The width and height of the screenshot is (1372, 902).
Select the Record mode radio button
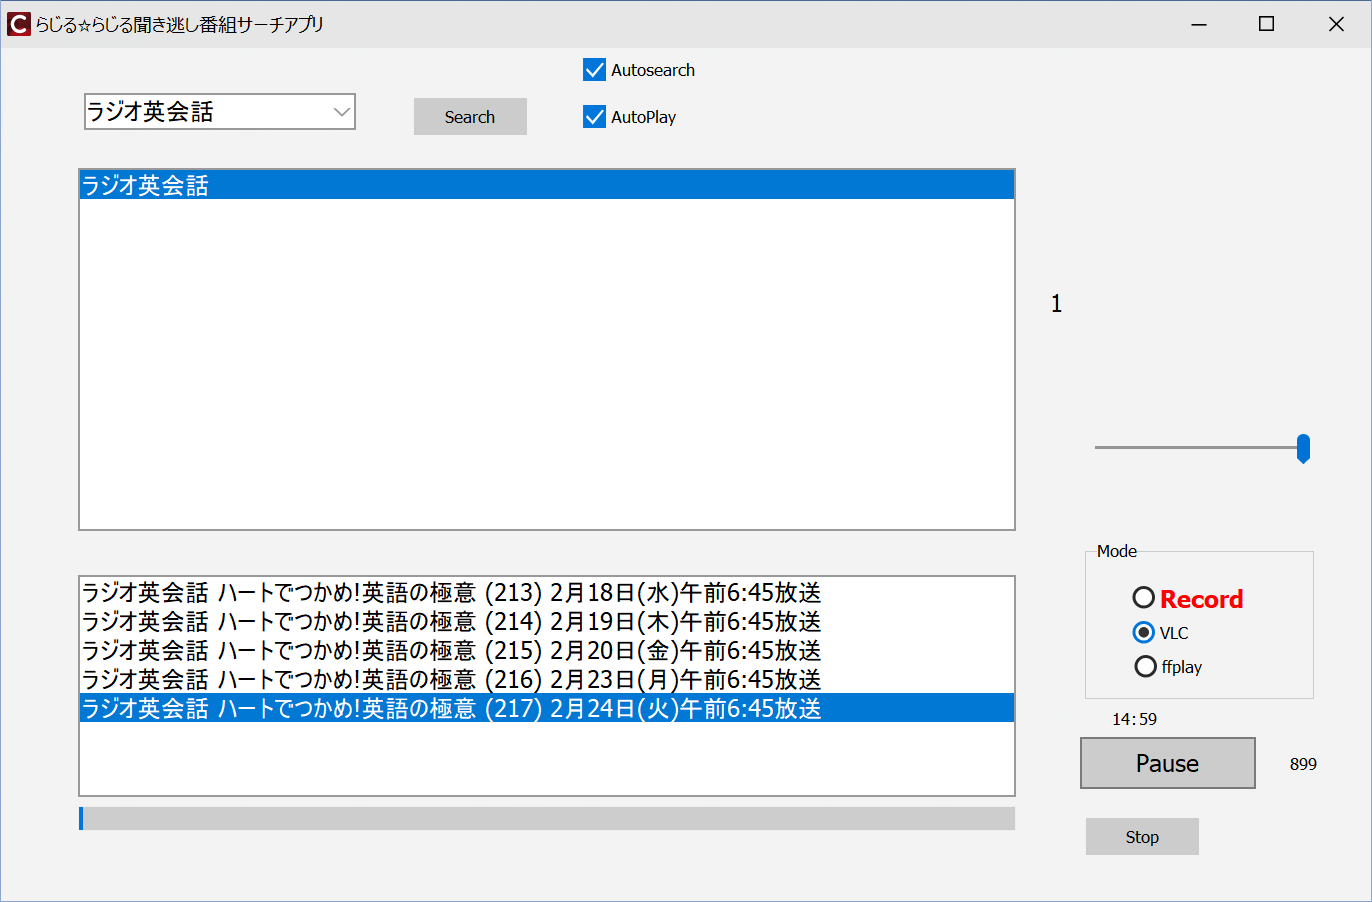[1144, 598]
